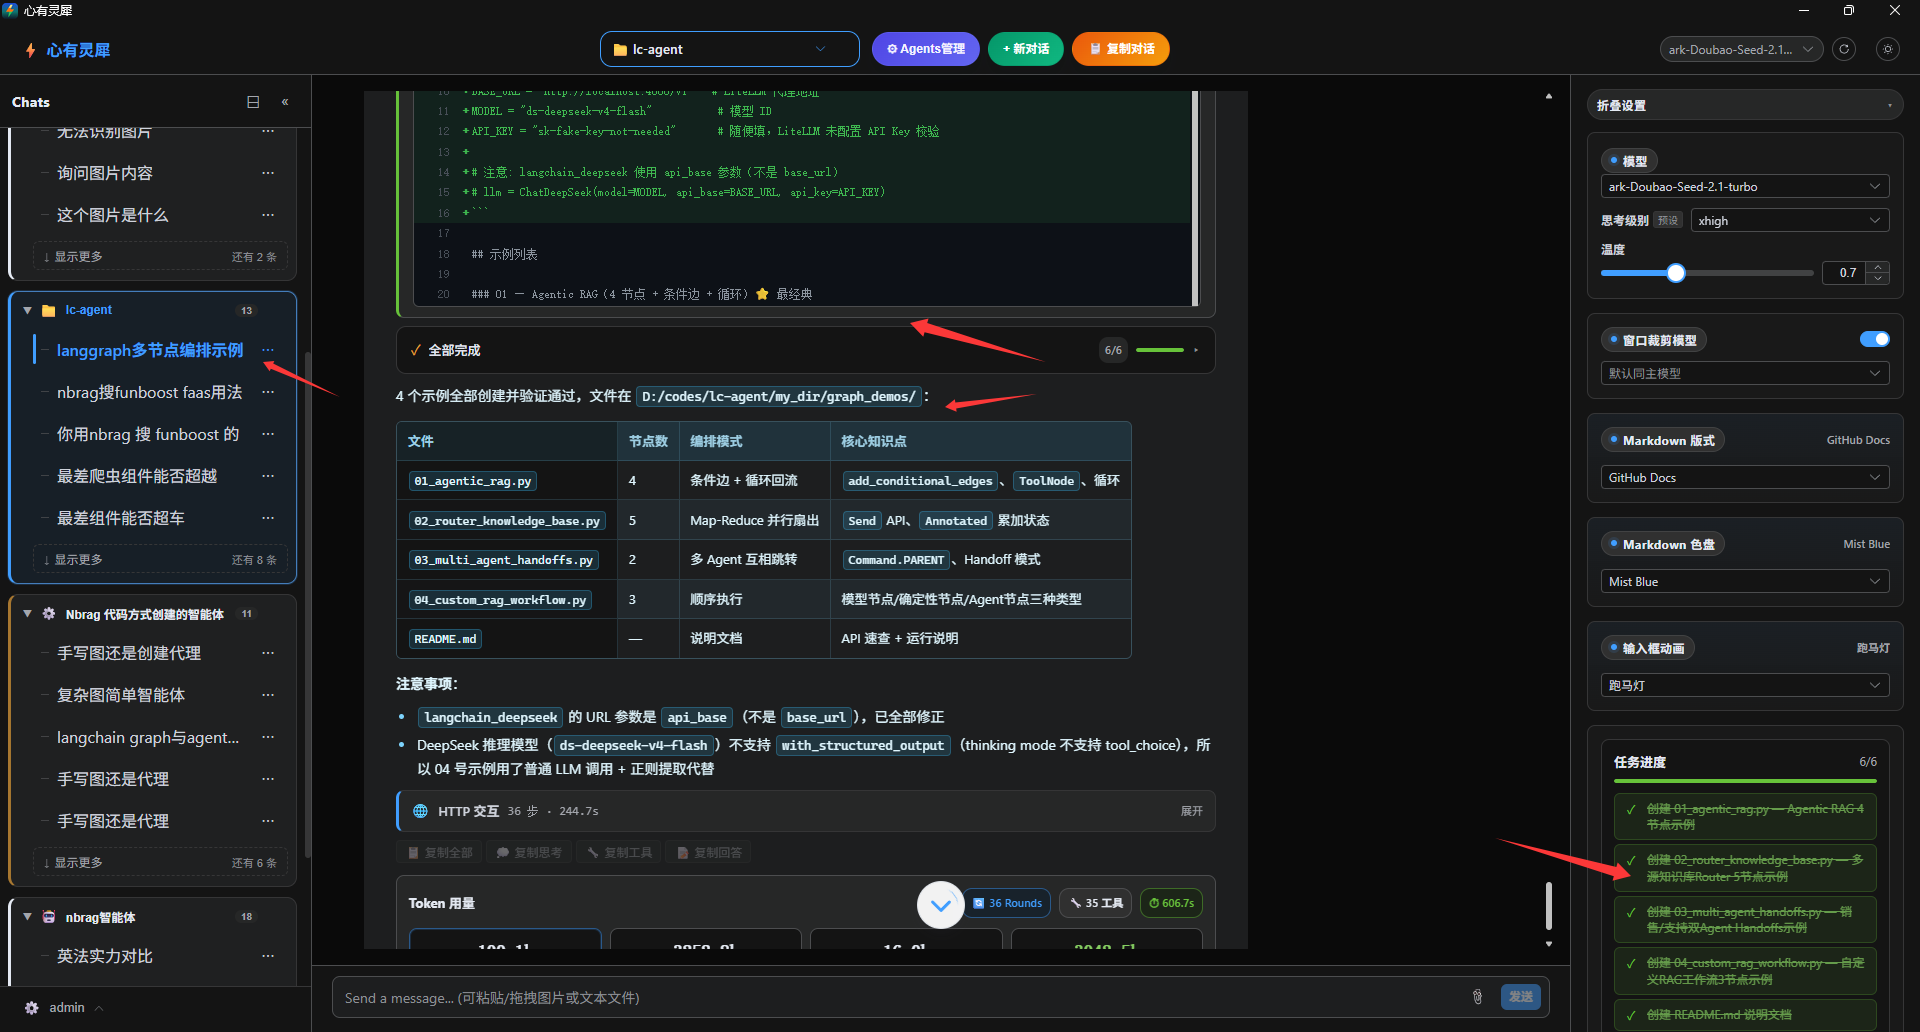Click the 复制对话 button
The image size is (1920, 1032).
[1121, 49]
